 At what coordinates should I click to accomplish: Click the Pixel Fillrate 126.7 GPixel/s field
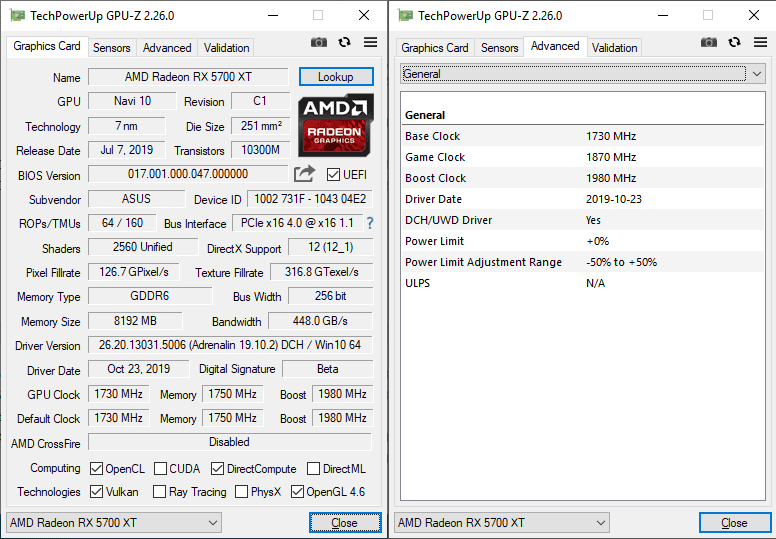click(134, 272)
